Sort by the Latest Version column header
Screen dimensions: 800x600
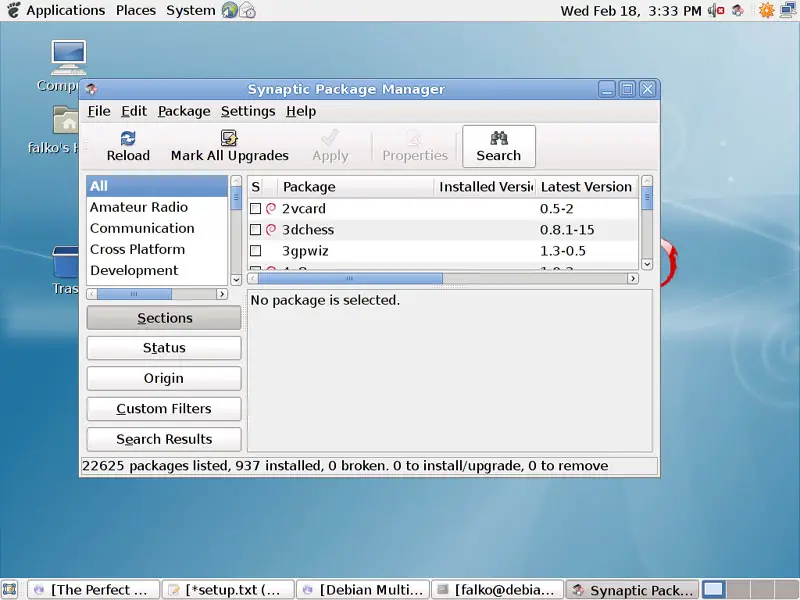pyautogui.click(x=587, y=187)
